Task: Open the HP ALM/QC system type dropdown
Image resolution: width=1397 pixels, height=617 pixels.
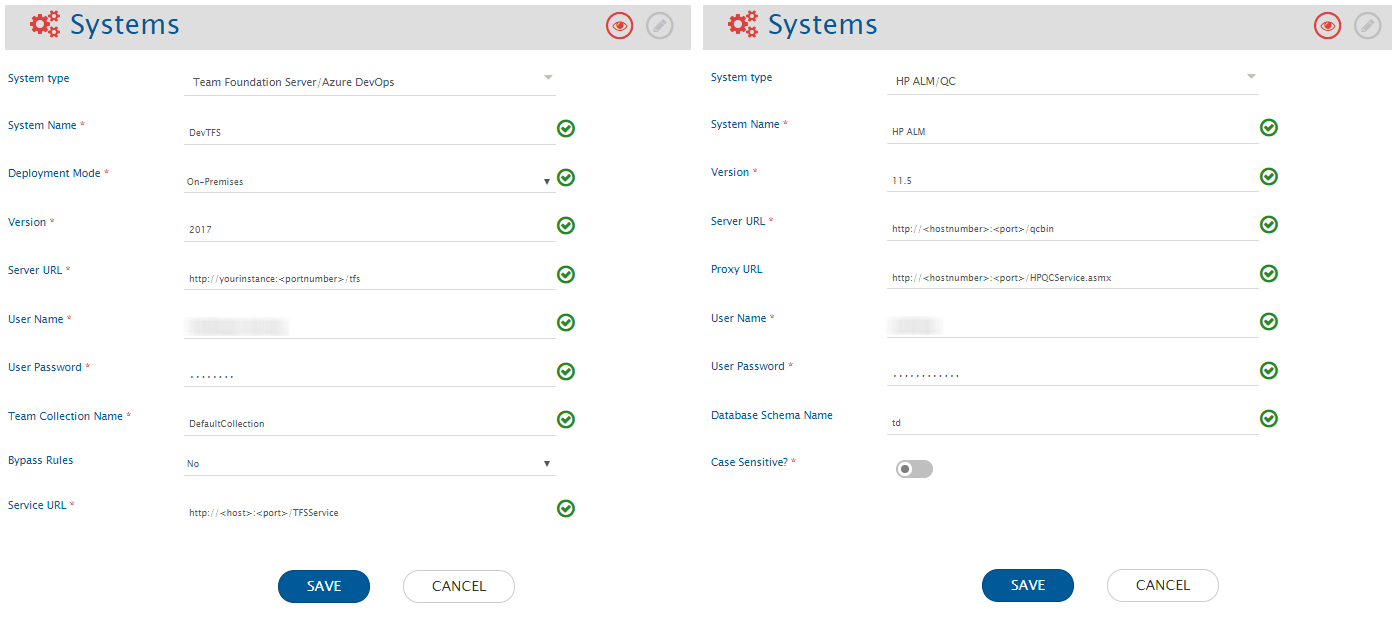Action: click(1072, 81)
